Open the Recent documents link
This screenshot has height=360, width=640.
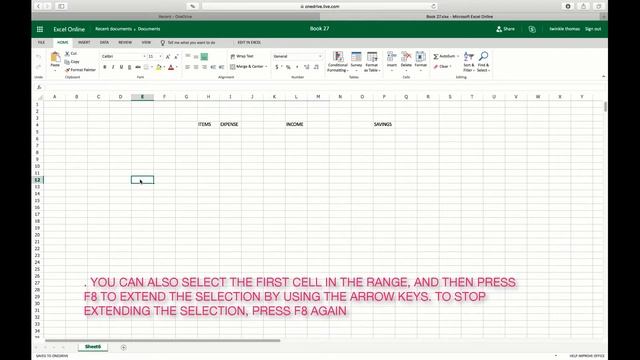[x=113, y=29]
